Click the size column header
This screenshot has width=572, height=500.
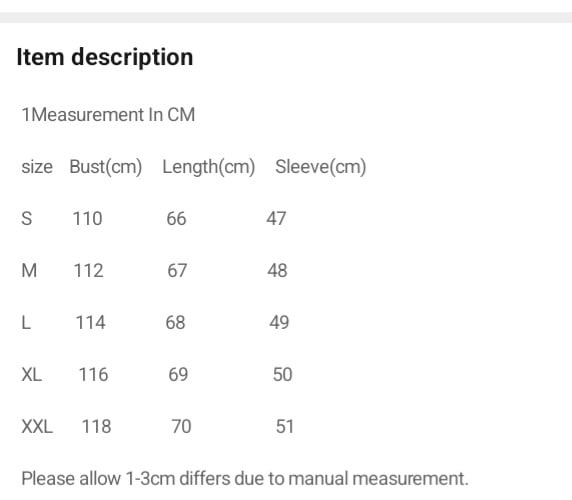(37, 167)
